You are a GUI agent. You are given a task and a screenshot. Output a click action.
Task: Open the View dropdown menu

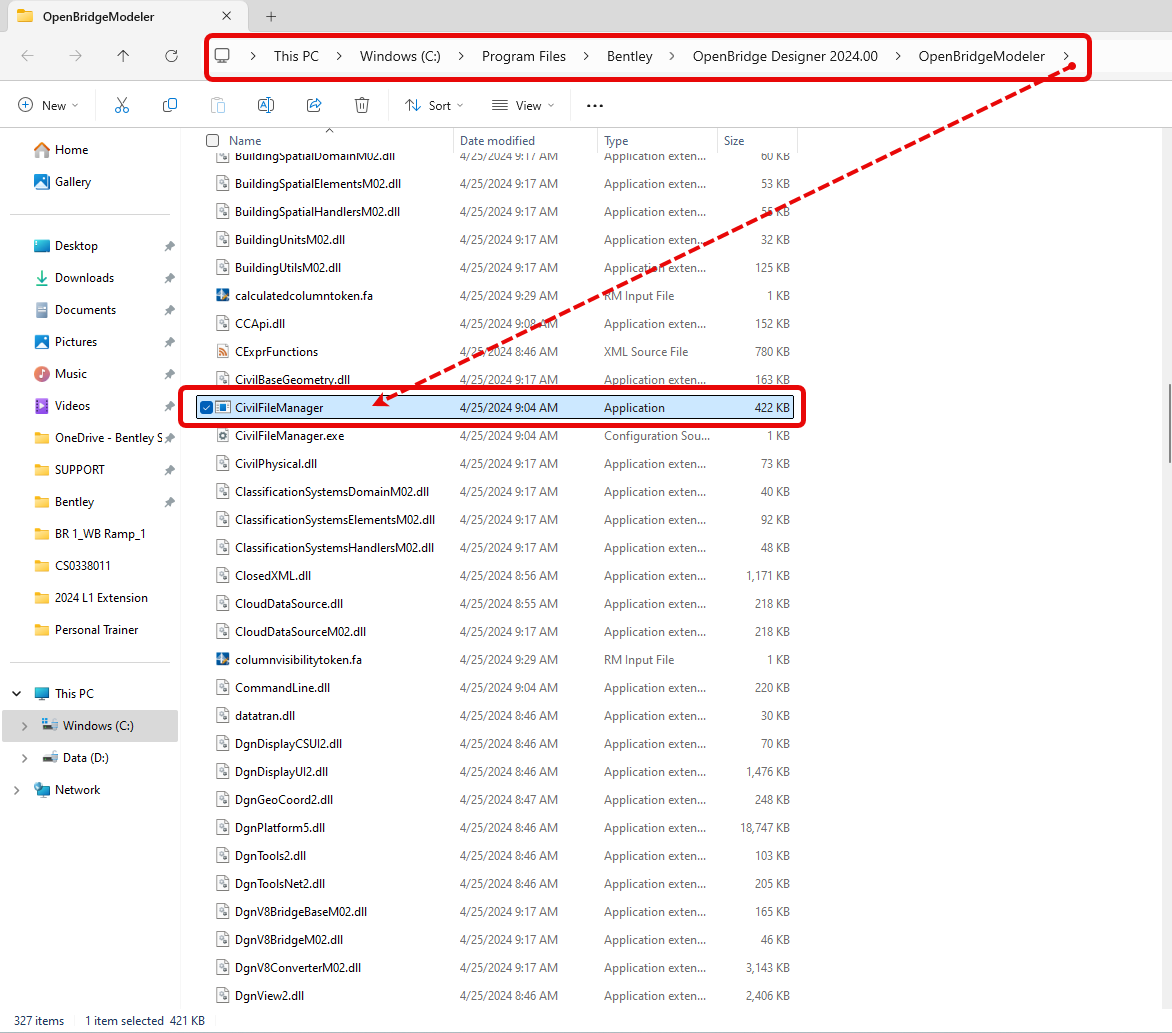pos(523,105)
